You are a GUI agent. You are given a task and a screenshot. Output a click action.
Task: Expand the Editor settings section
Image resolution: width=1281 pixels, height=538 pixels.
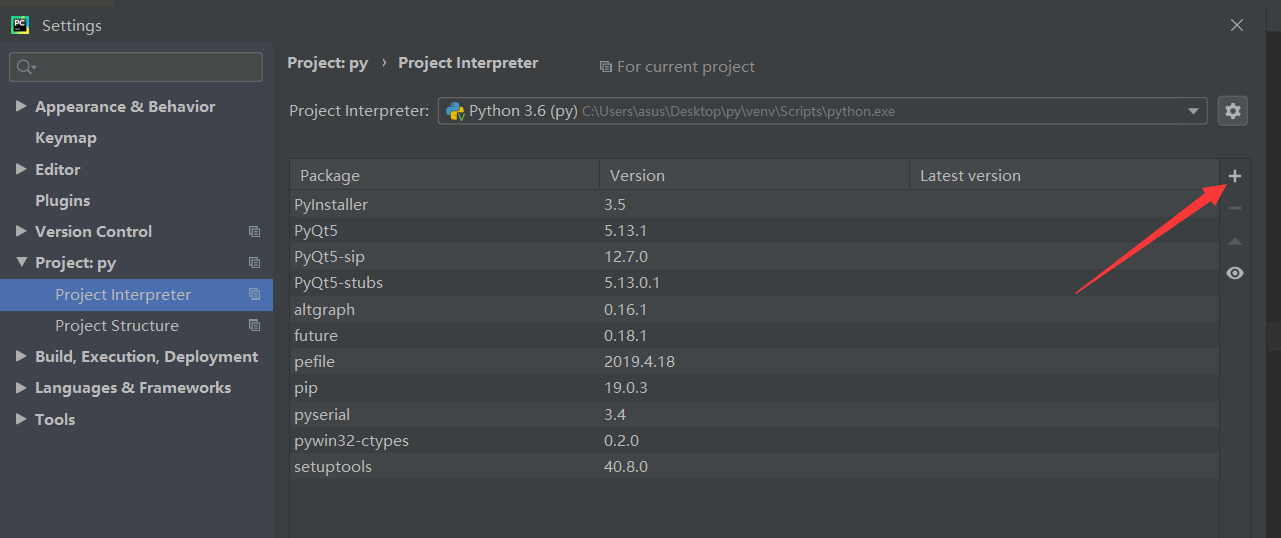[x=21, y=169]
